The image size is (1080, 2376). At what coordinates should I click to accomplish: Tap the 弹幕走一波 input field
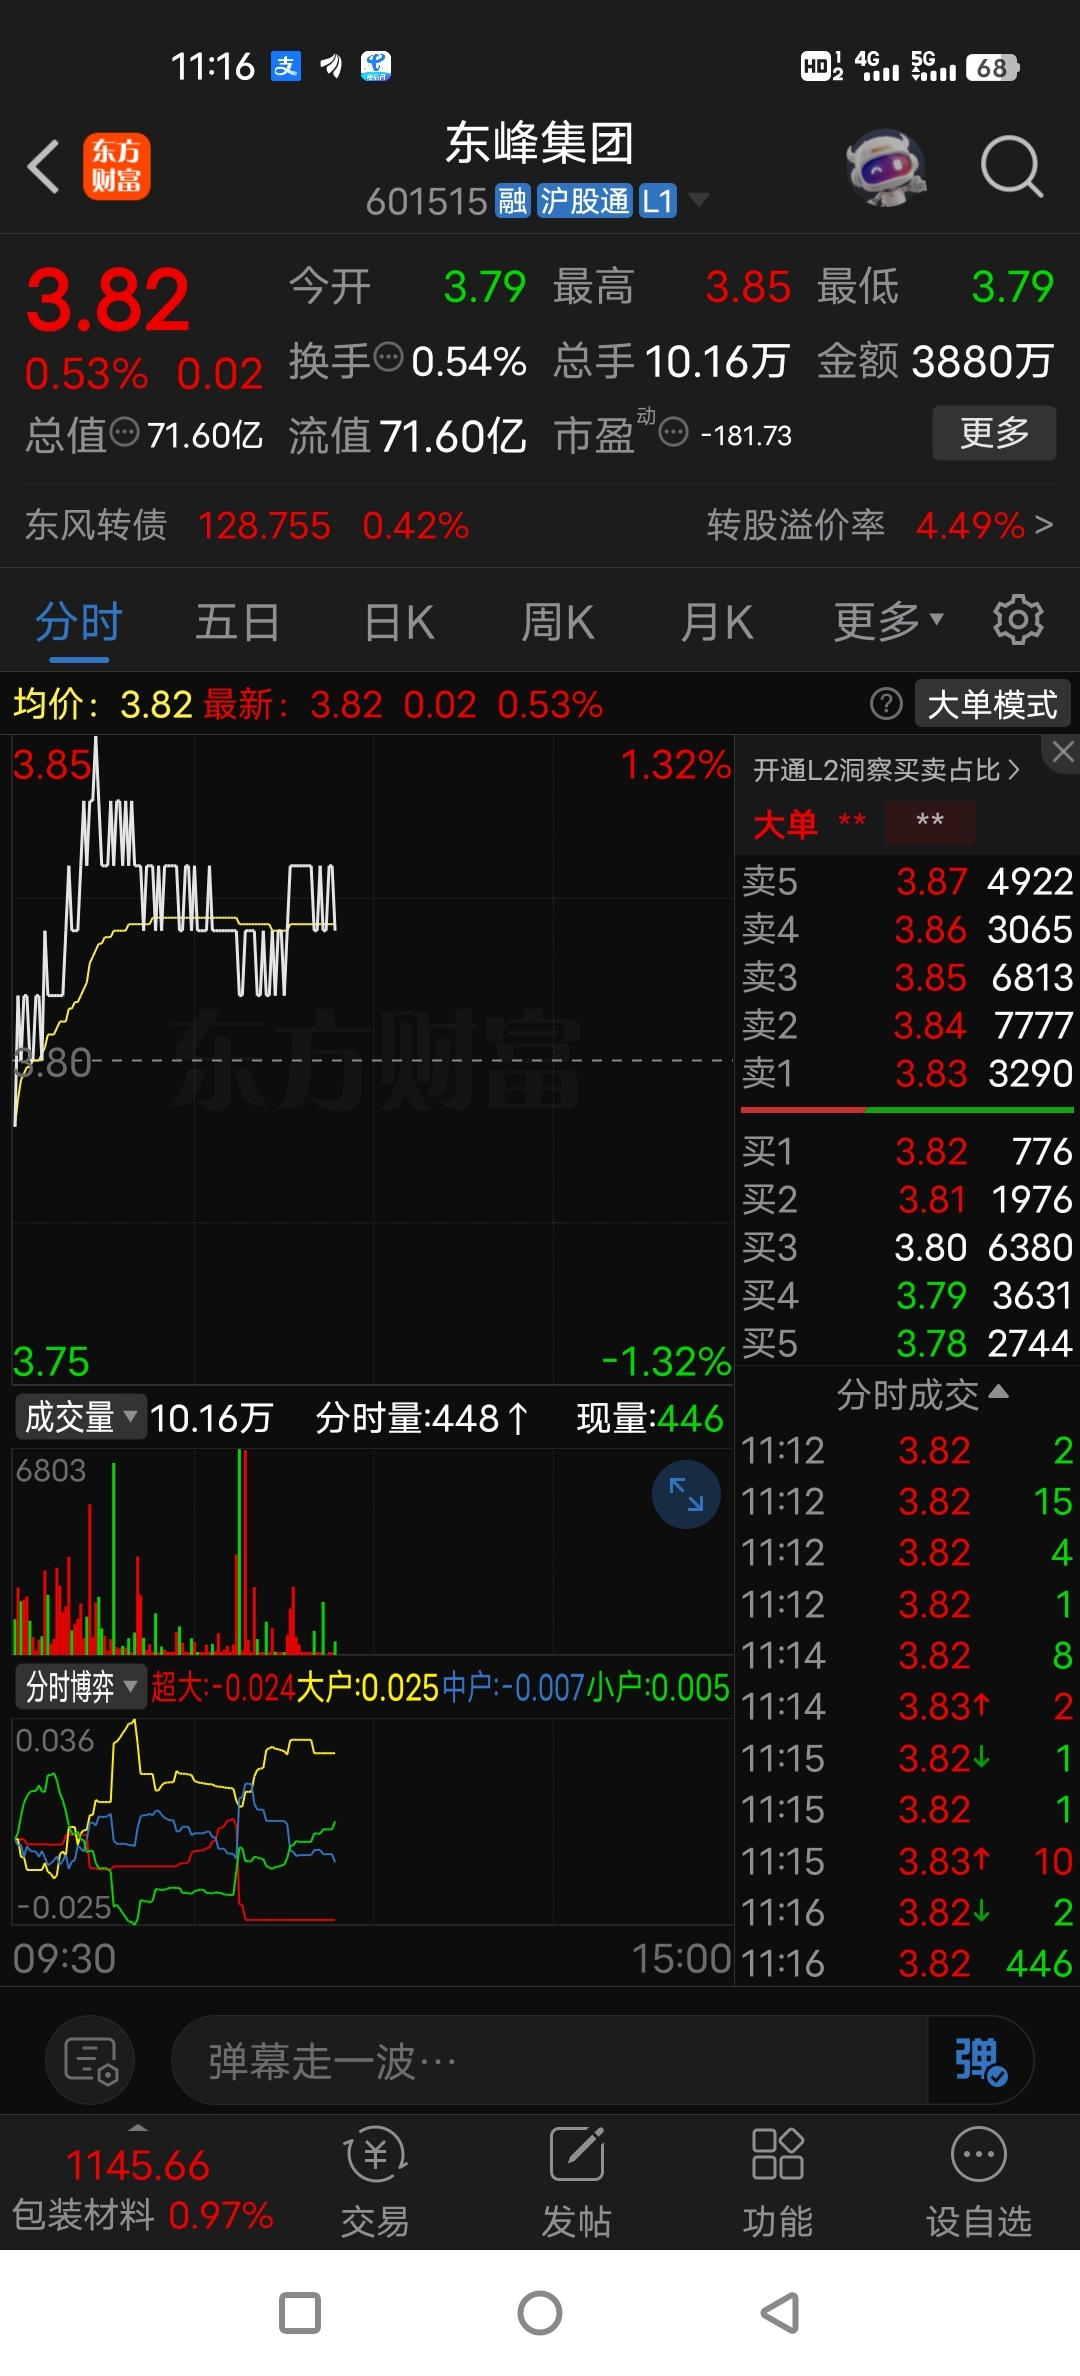[x=550, y=2061]
